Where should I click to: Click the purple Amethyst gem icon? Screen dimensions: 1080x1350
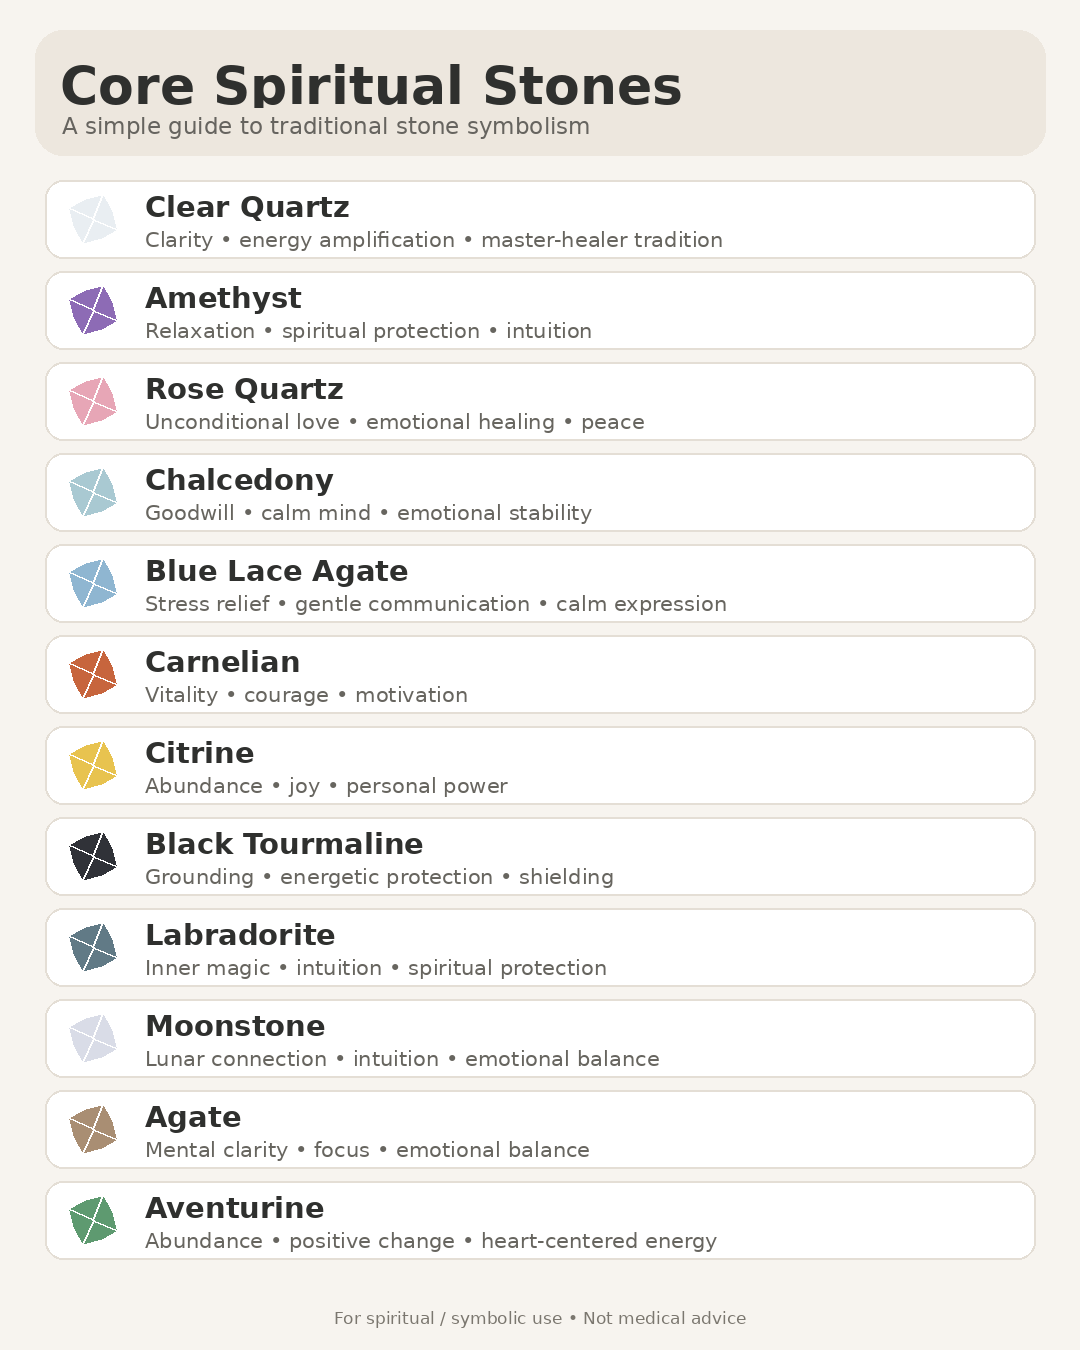point(93,310)
